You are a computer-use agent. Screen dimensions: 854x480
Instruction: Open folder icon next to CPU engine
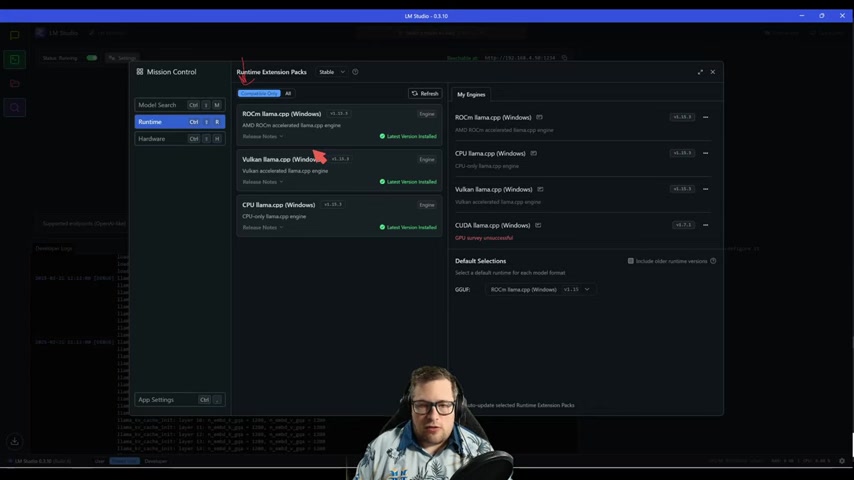coord(534,153)
